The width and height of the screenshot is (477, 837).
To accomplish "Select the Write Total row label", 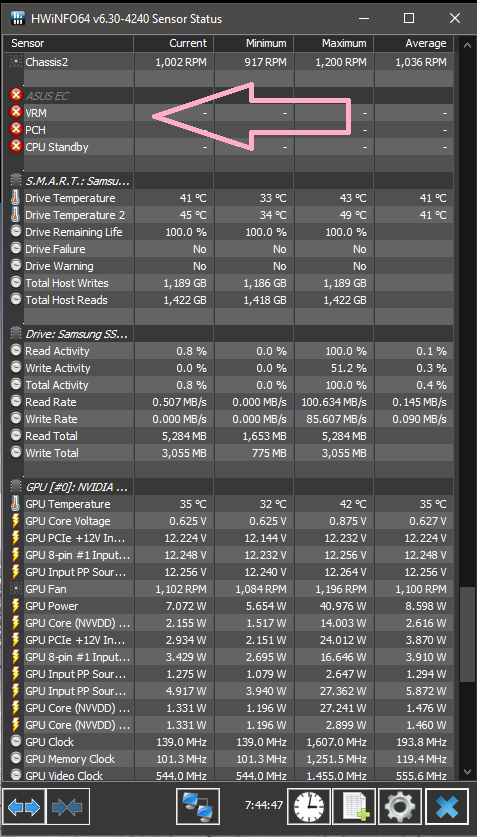I will coord(52,453).
